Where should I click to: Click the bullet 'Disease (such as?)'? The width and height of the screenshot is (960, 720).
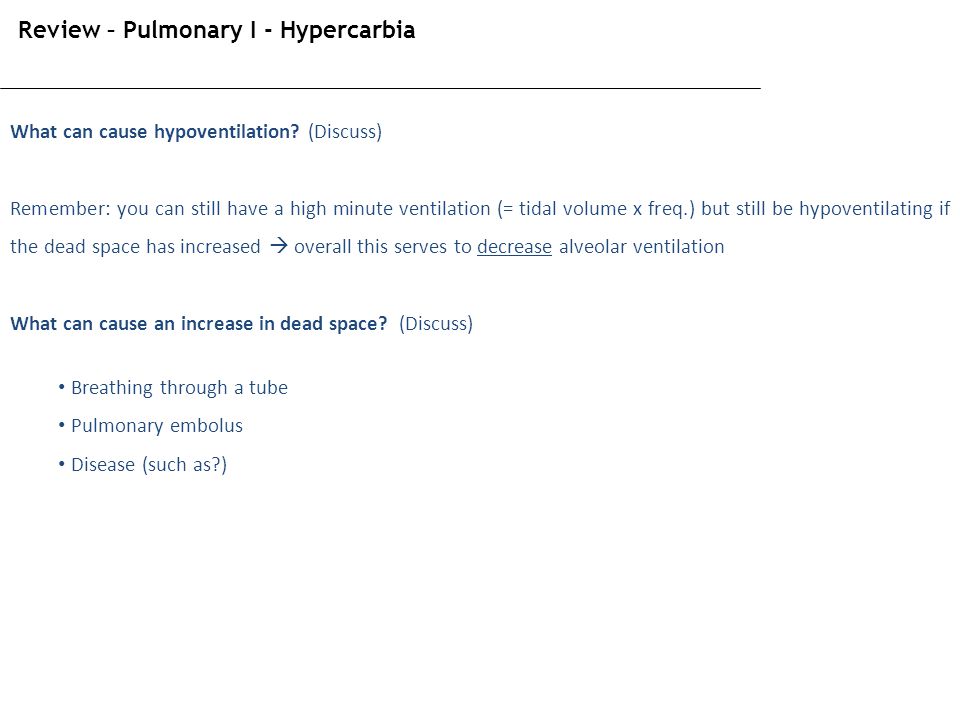[x=149, y=465]
